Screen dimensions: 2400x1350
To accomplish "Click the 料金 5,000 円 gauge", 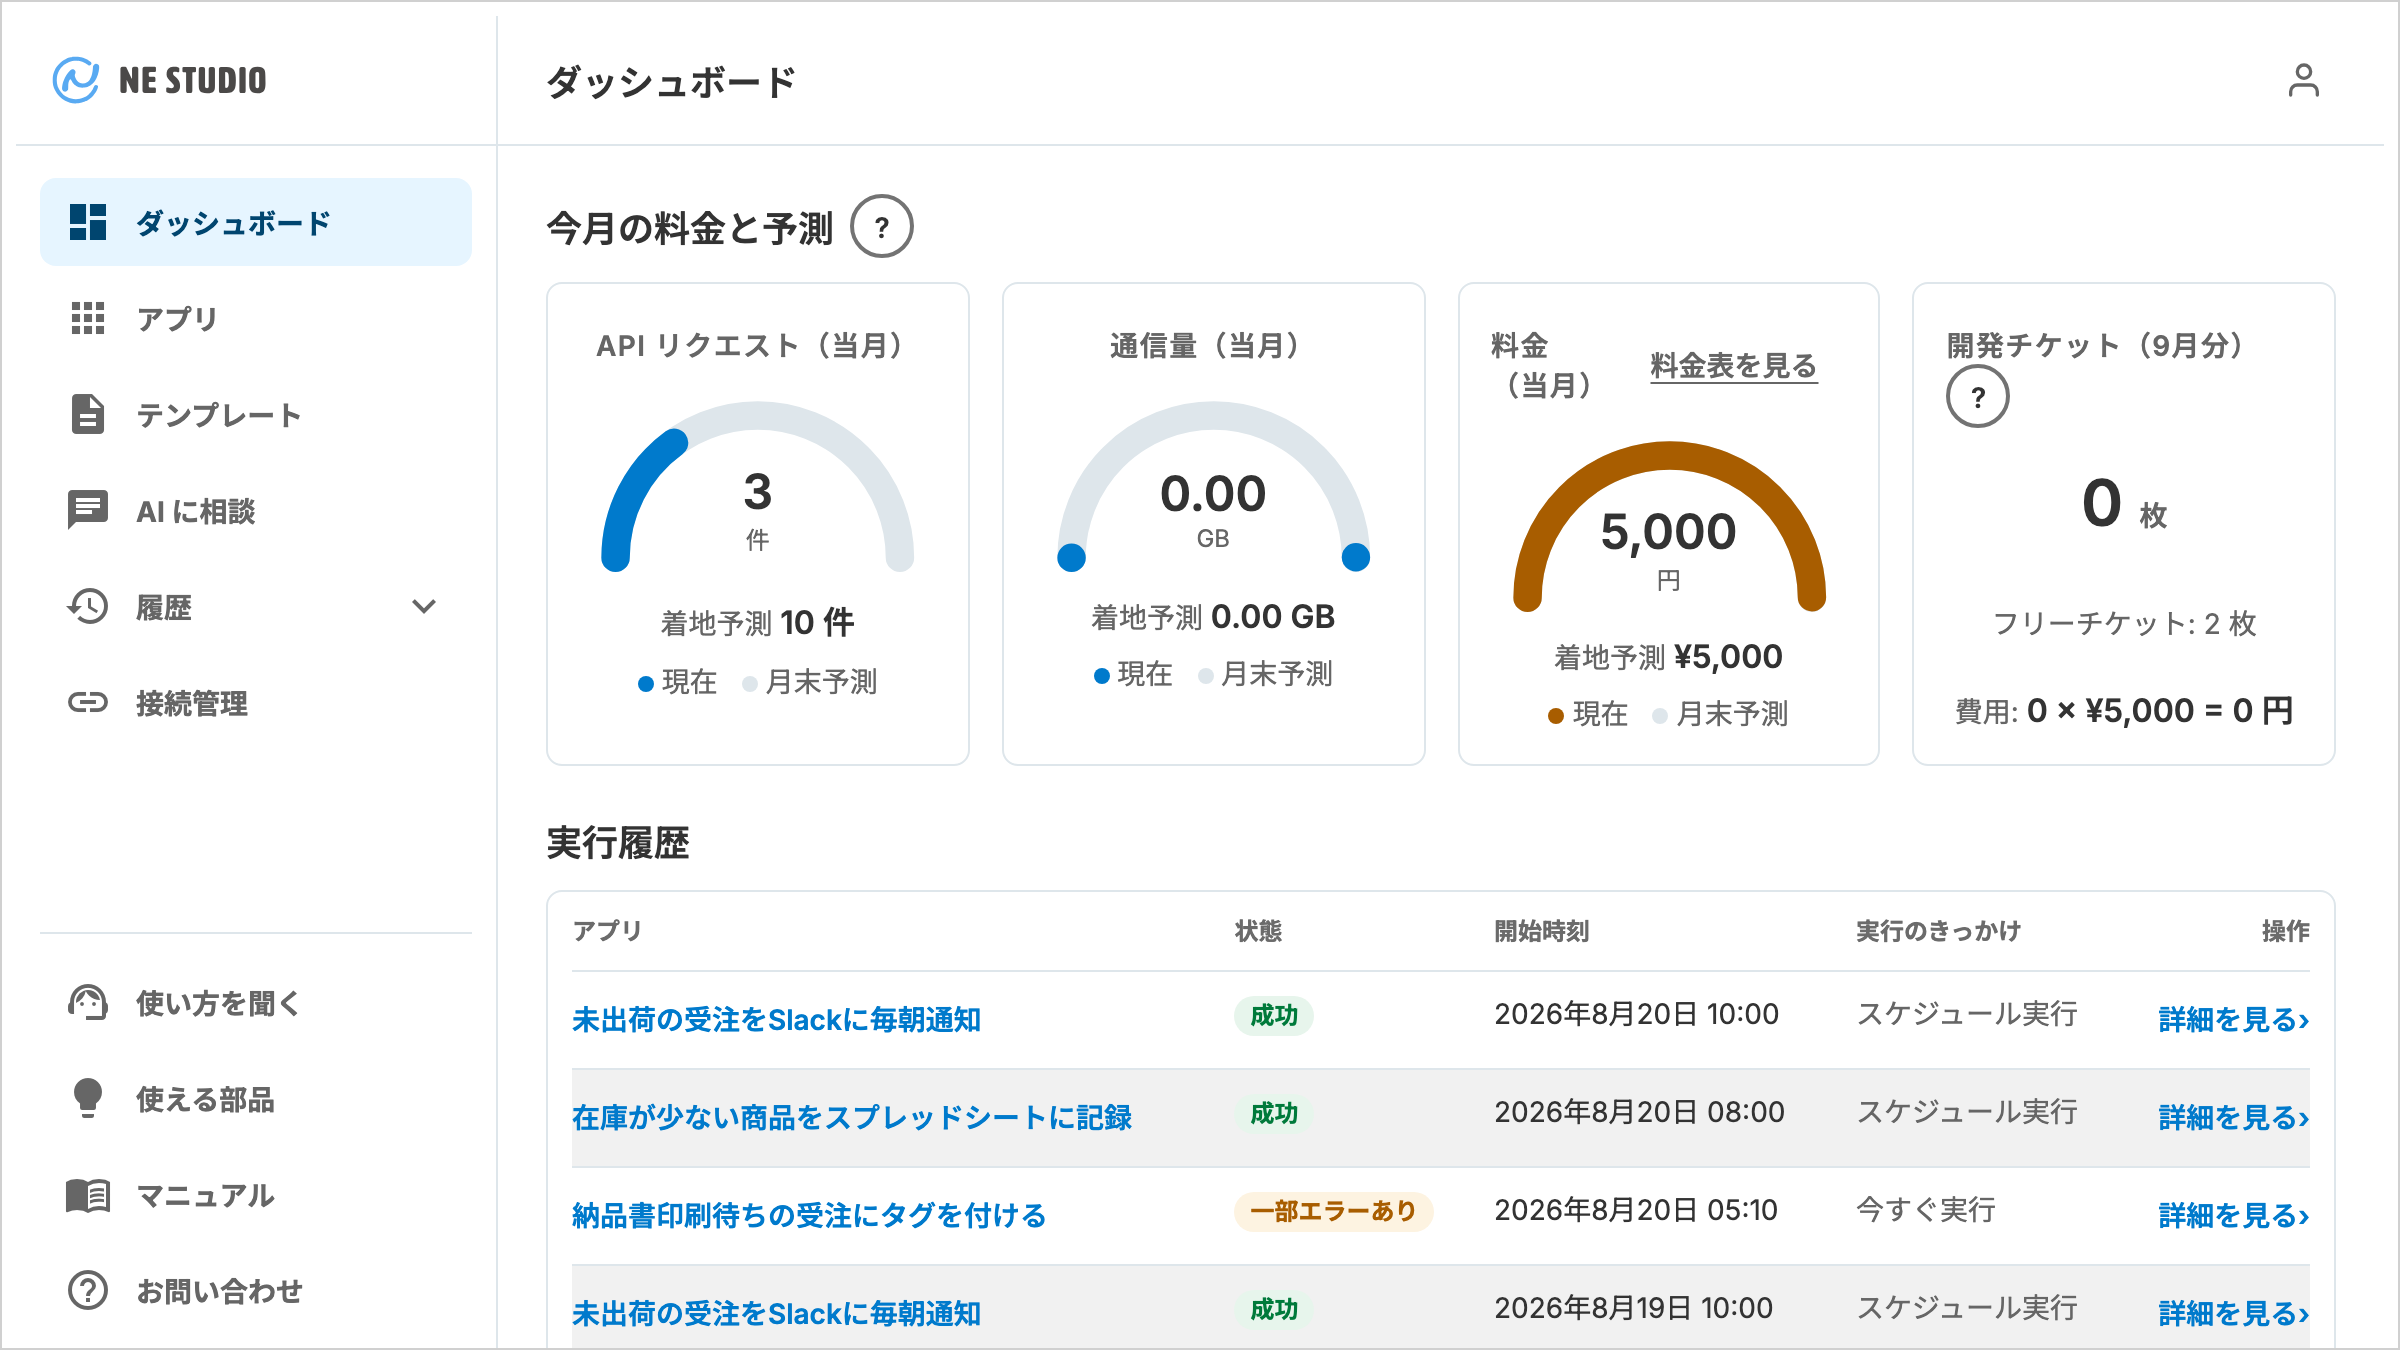I will coord(1669,527).
